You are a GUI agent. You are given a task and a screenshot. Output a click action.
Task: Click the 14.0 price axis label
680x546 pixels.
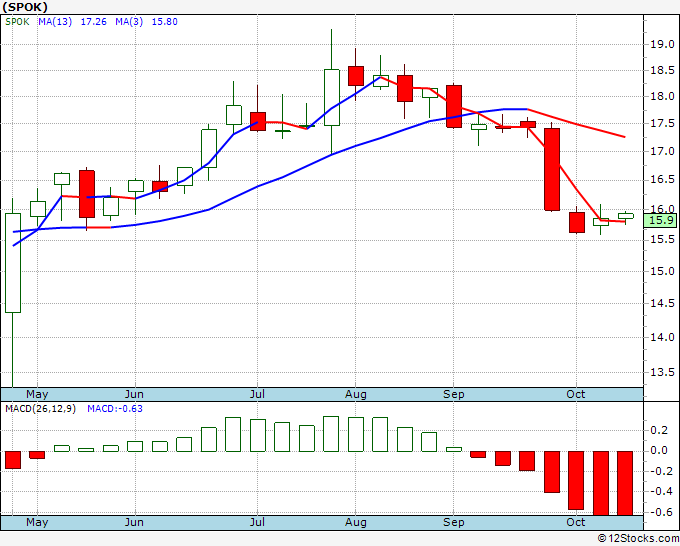(x=662, y=337)
